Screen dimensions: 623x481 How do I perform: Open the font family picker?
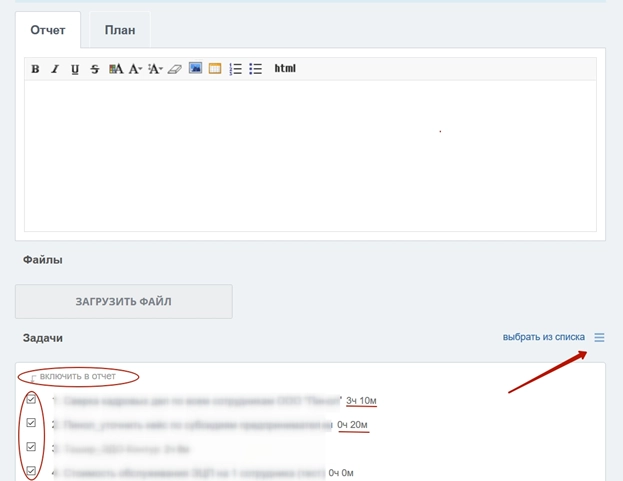coord(116,69)
